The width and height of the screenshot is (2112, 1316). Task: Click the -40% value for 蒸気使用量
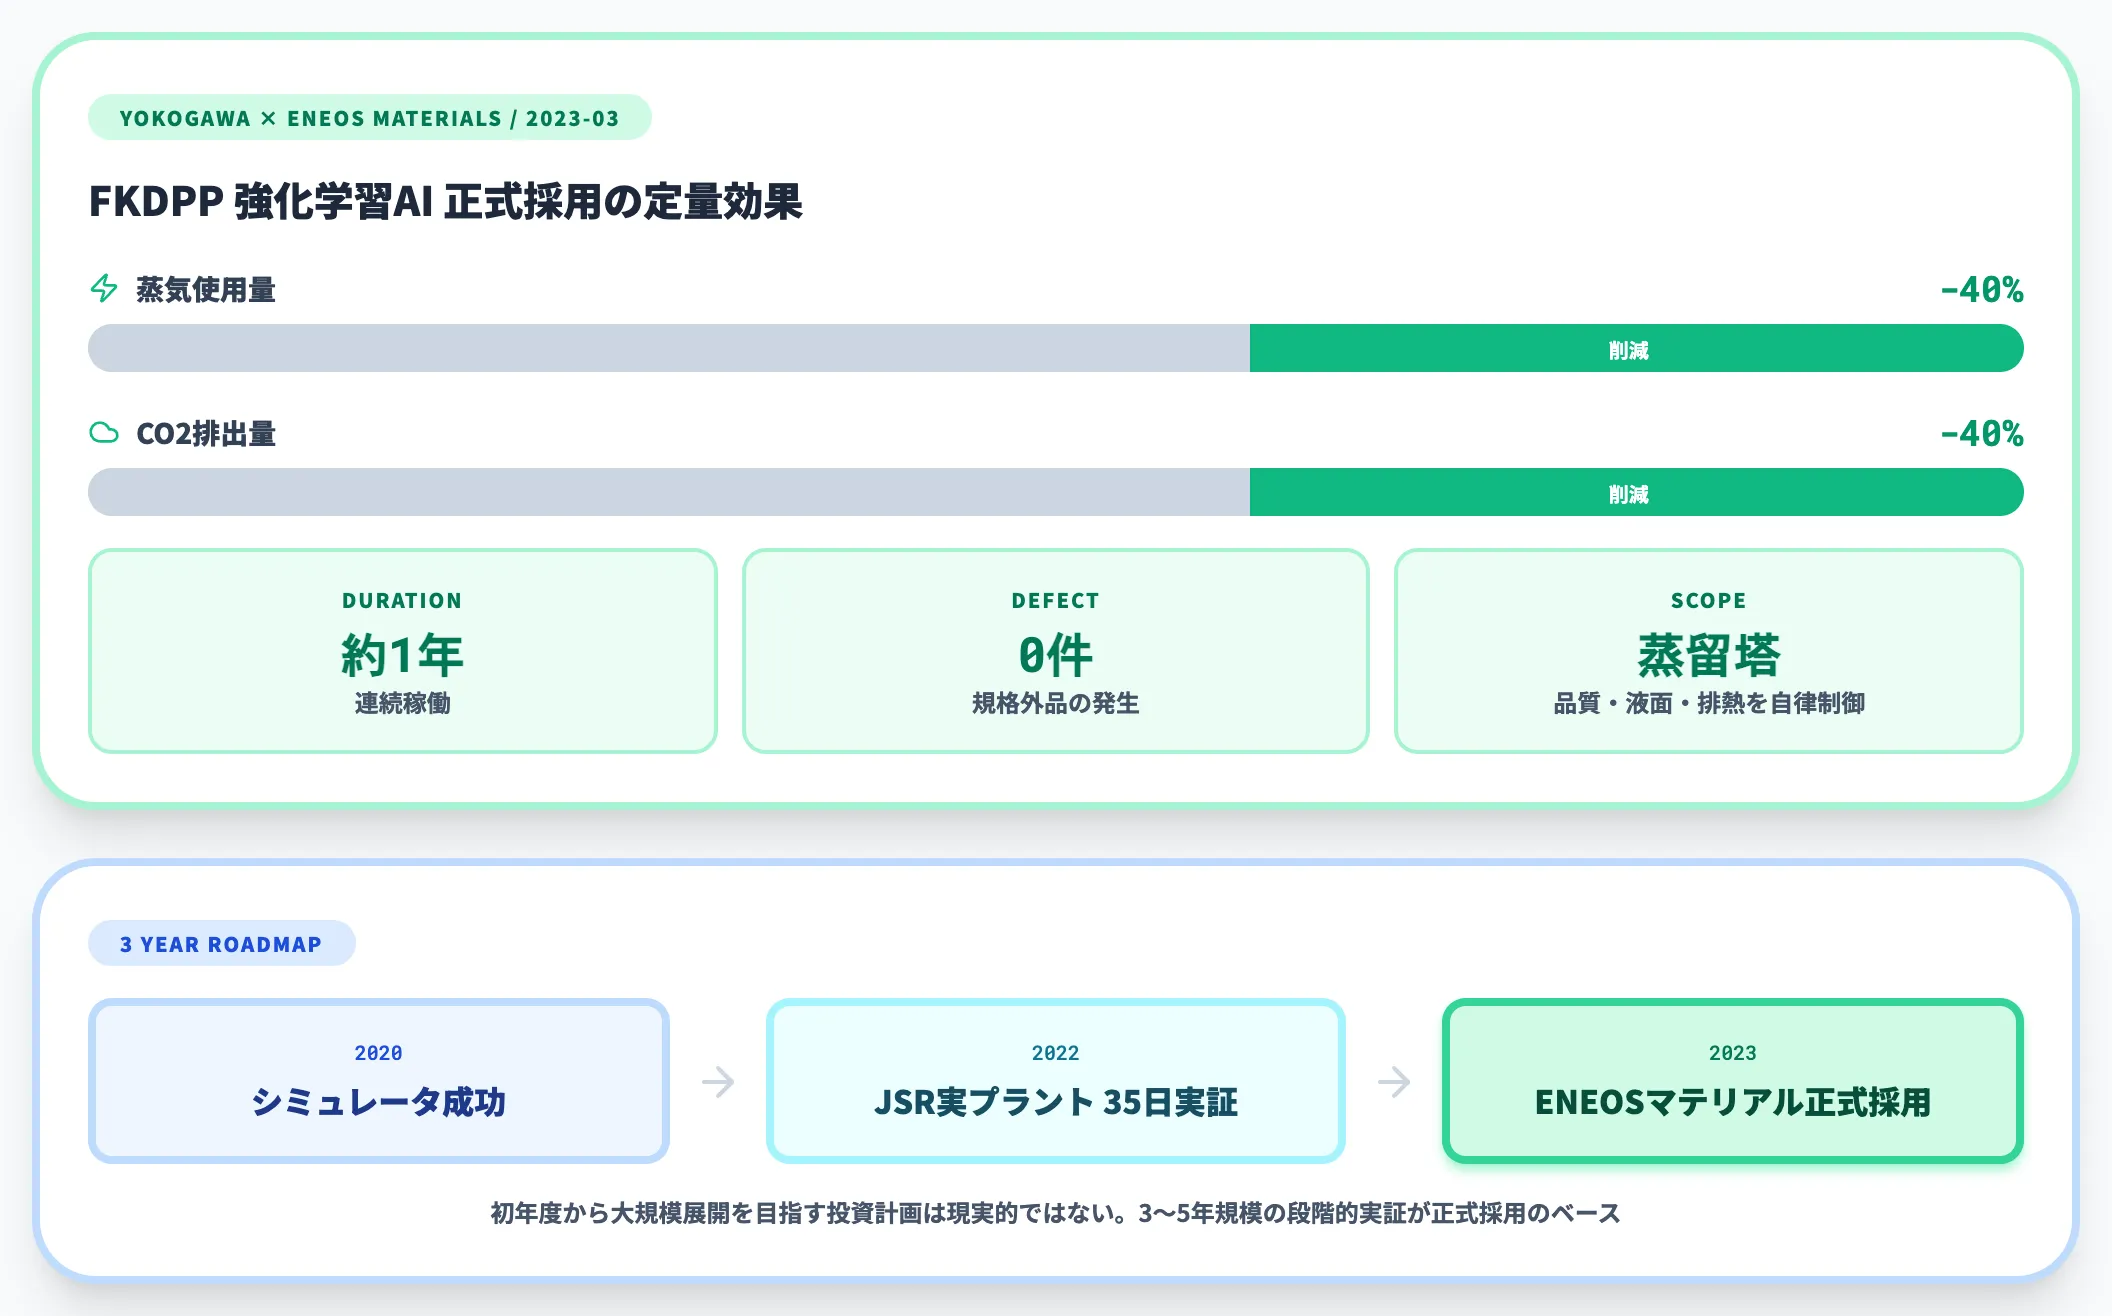pos(1982,290)
